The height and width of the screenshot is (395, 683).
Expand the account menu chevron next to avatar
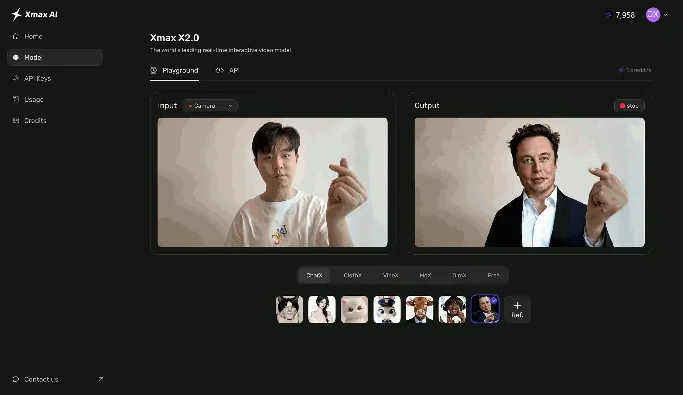click(x=665, y=15)
